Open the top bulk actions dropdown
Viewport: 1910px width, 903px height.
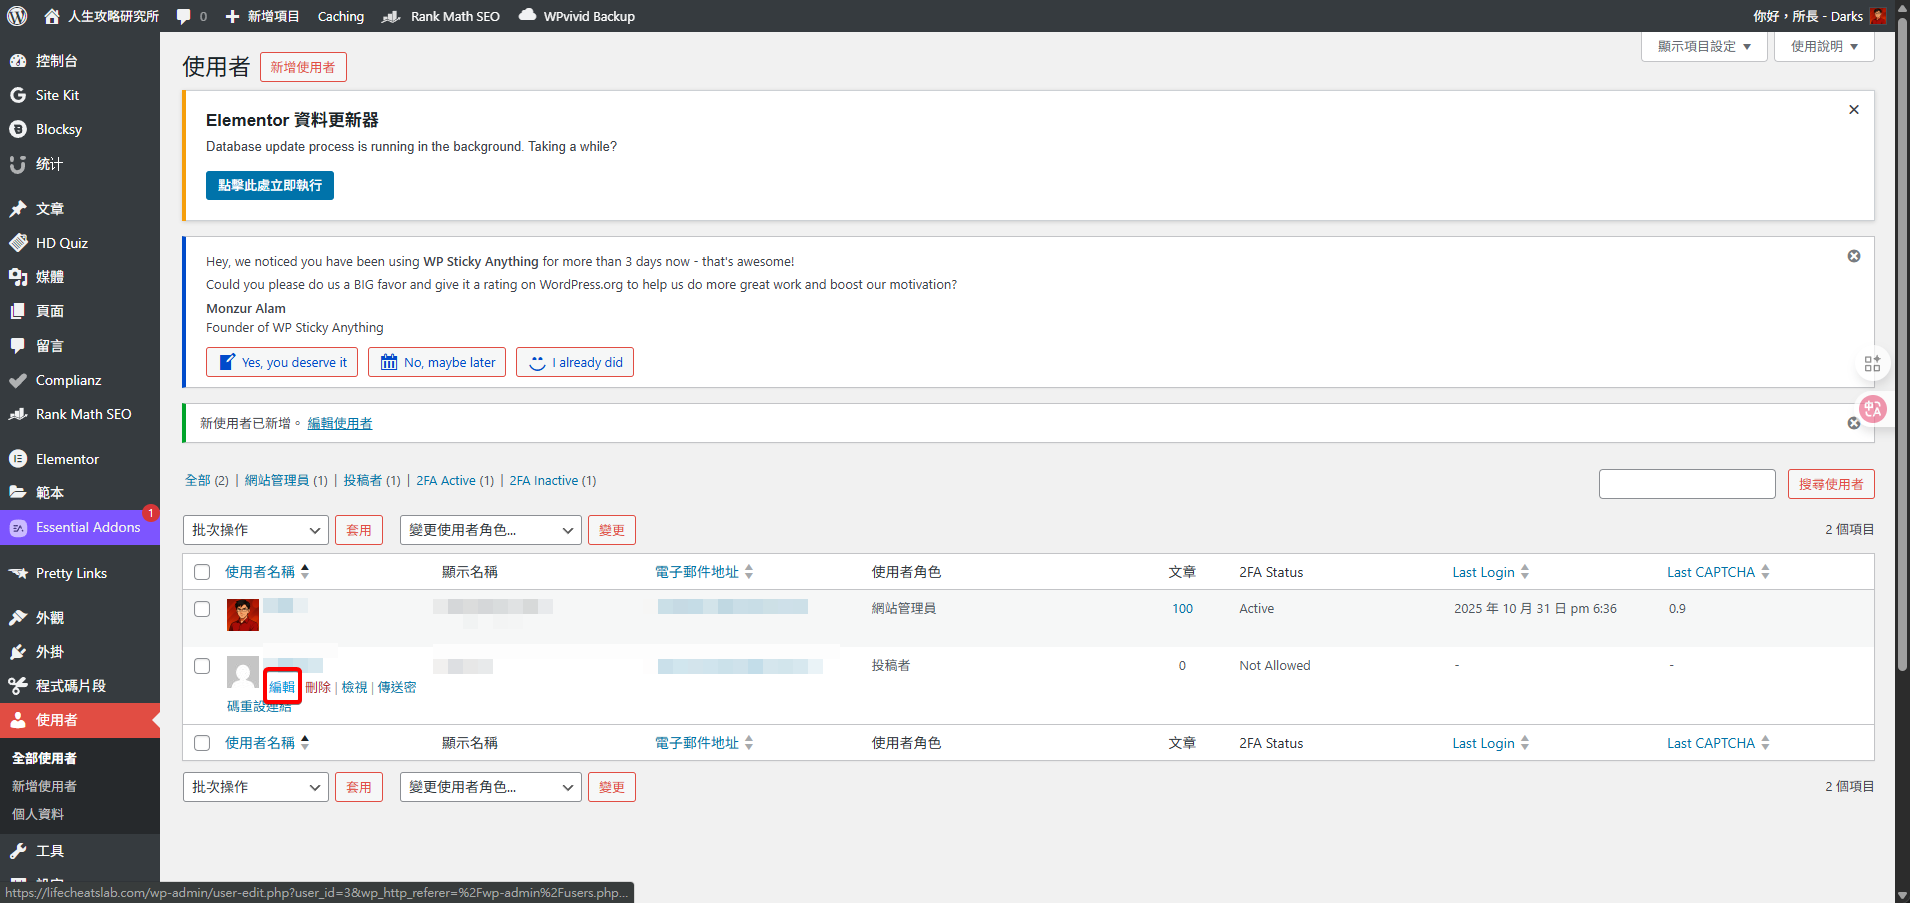point(256,530)
